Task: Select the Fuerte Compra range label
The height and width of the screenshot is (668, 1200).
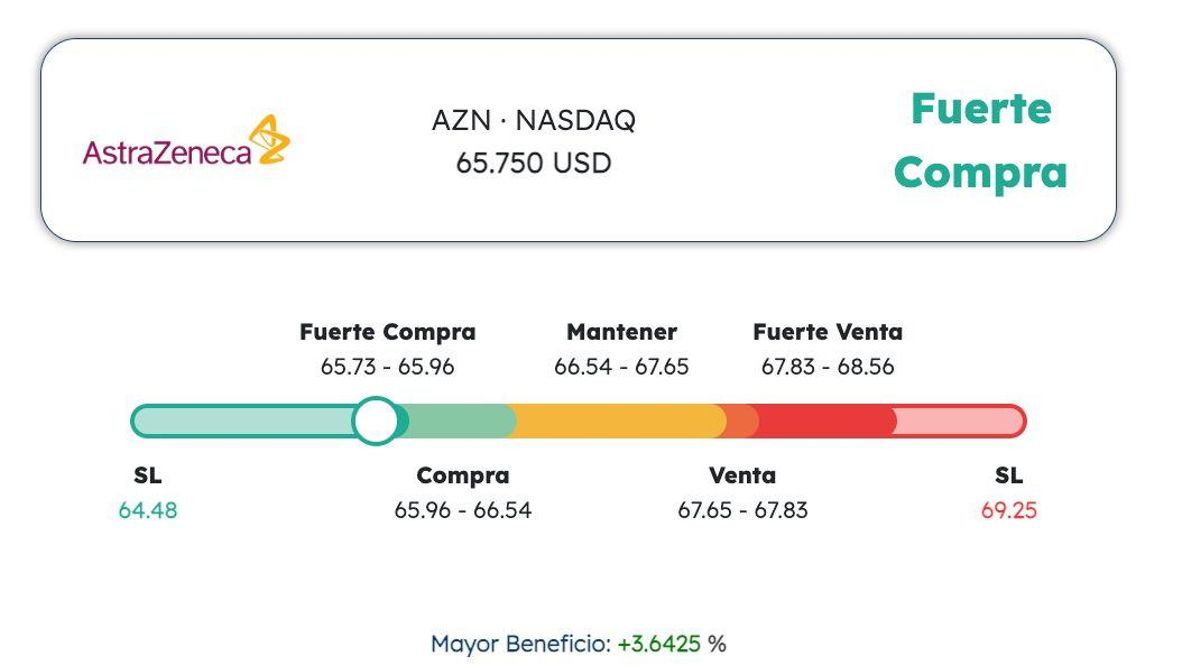Action: tap(387, 332)
